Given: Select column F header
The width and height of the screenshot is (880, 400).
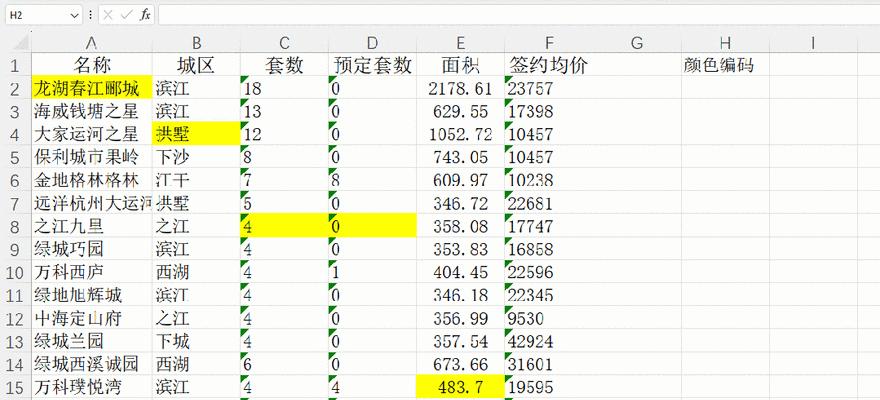Looking at the screenshot, I should click(549, 43).
